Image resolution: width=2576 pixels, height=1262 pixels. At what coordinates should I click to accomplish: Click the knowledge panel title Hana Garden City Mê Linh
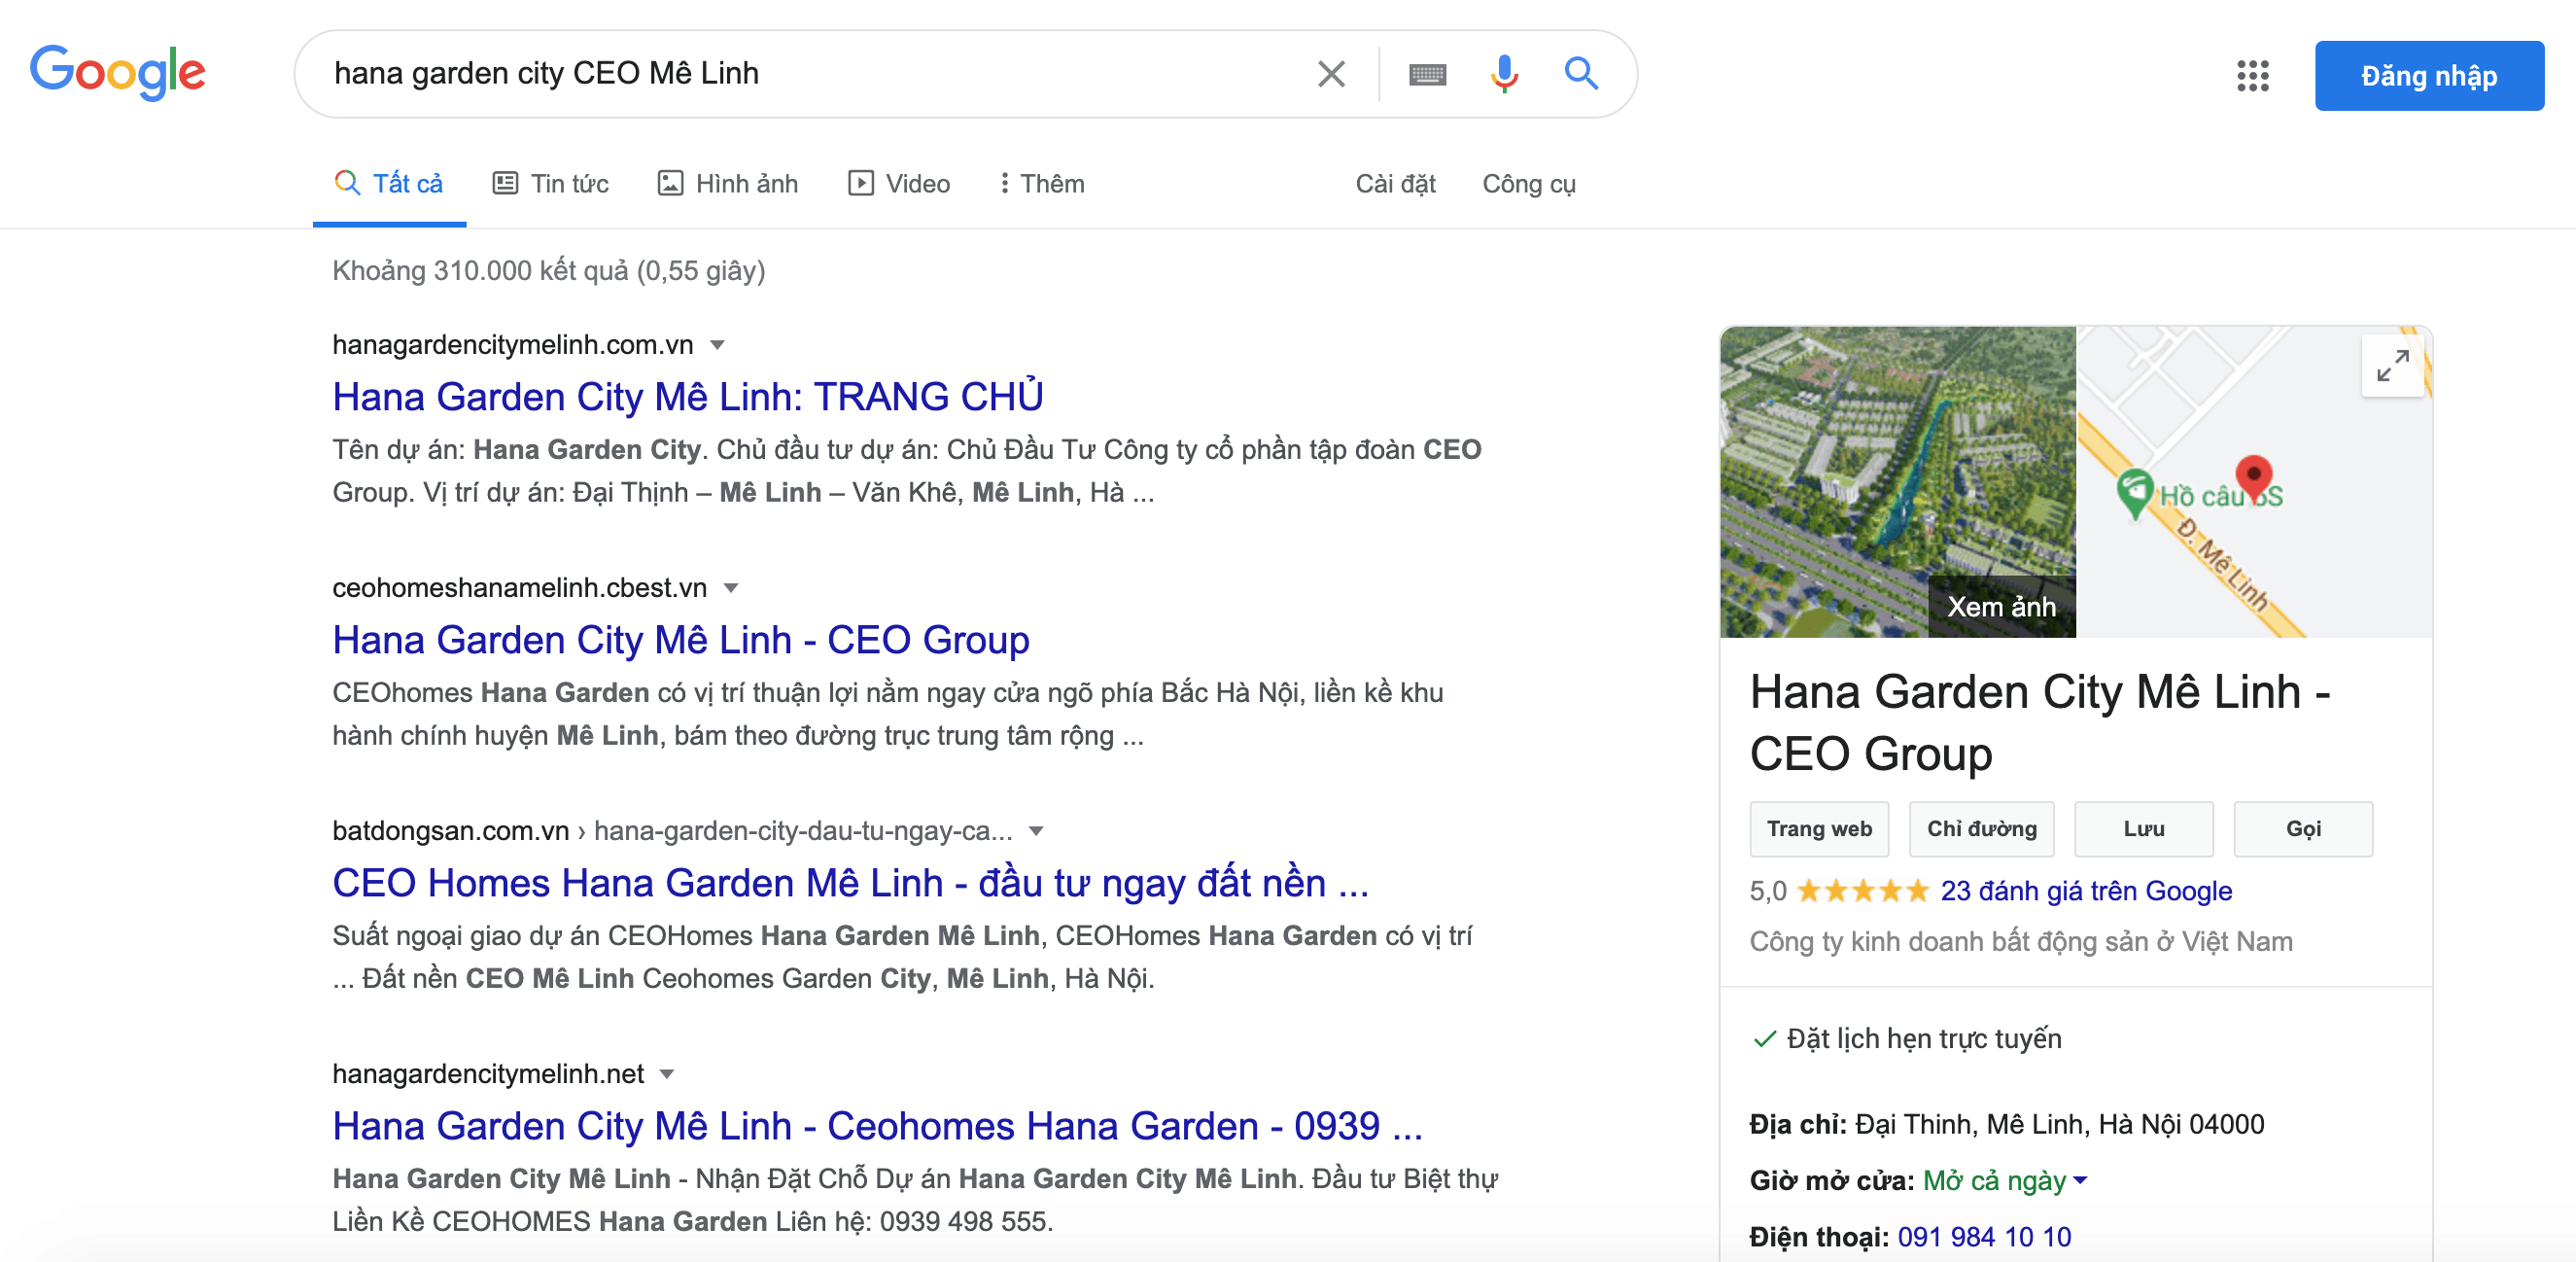coord(2040,722)
